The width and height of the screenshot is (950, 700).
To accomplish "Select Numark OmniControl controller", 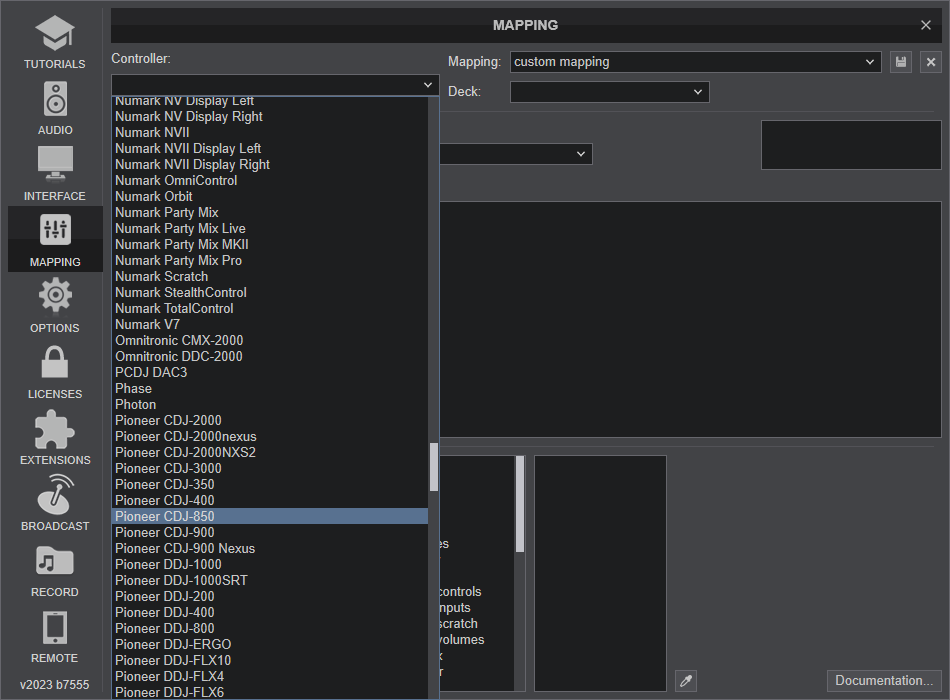I will (x=270, y=181).
